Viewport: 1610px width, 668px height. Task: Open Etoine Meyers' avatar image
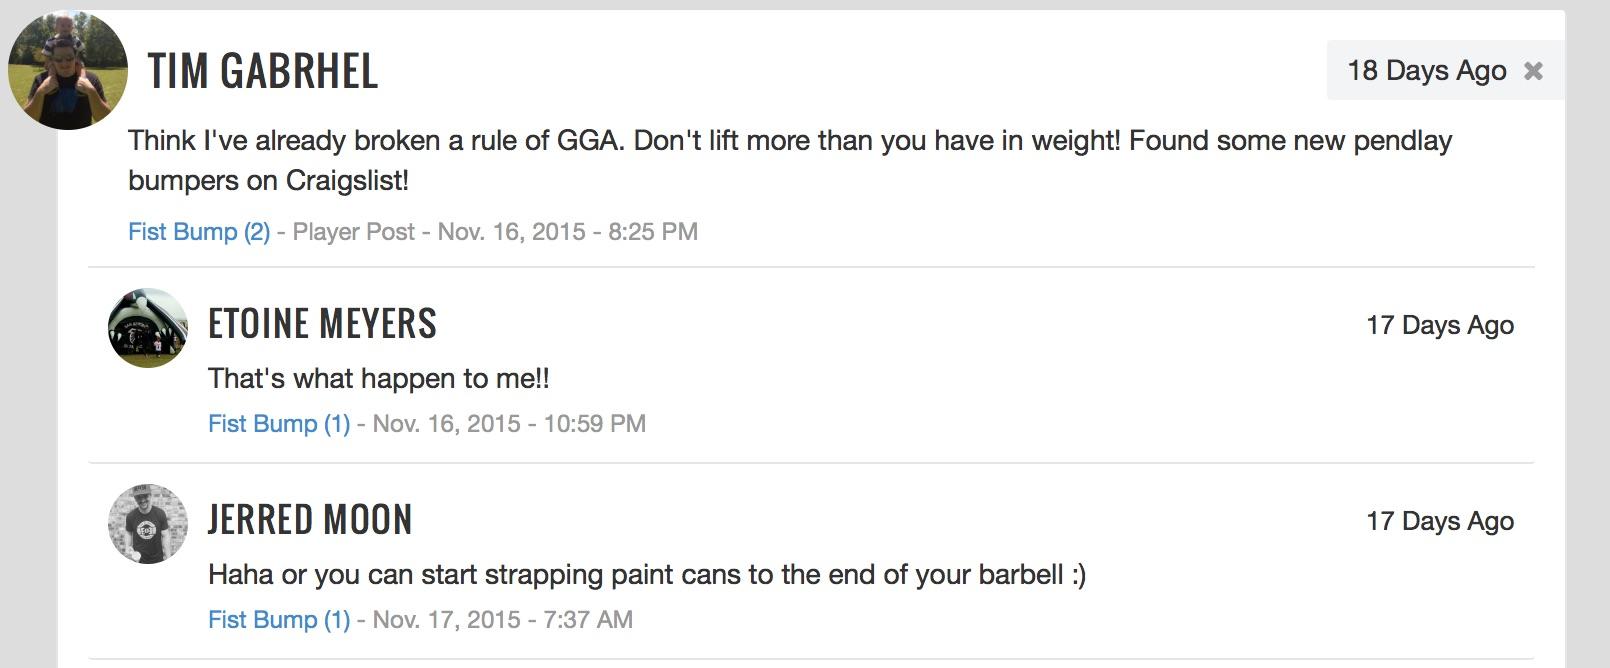148,328
